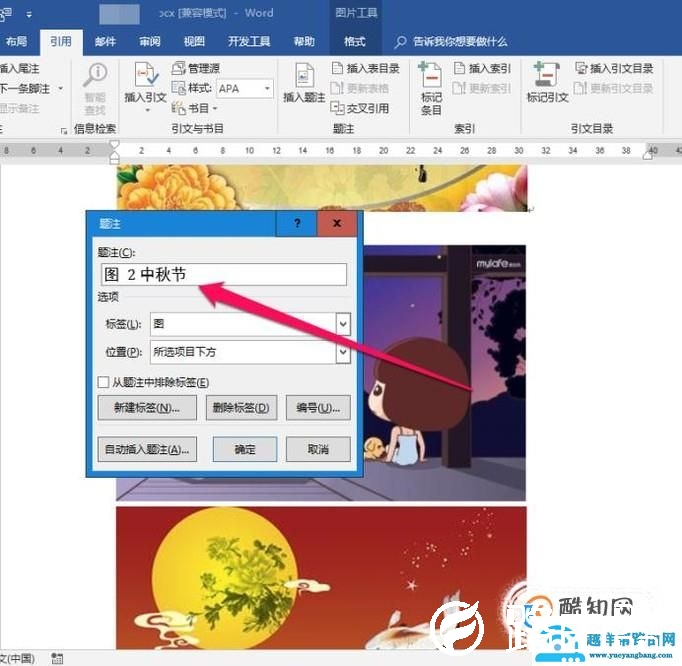This screenshot has height=666, width=682.
Task: Click Cross-reference (交叉引用)
Action: tap(360, 108)
